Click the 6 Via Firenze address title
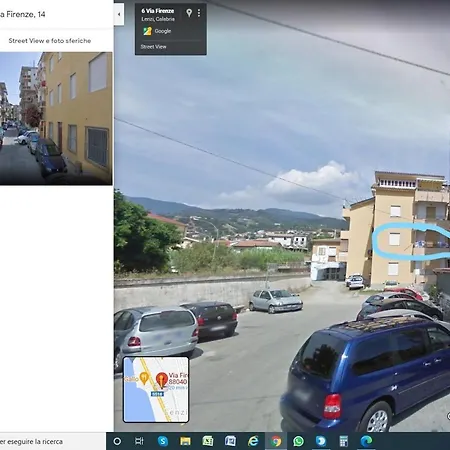Image resolution: width=450 pixels, height=450 pixels. (x=158, y=11)
